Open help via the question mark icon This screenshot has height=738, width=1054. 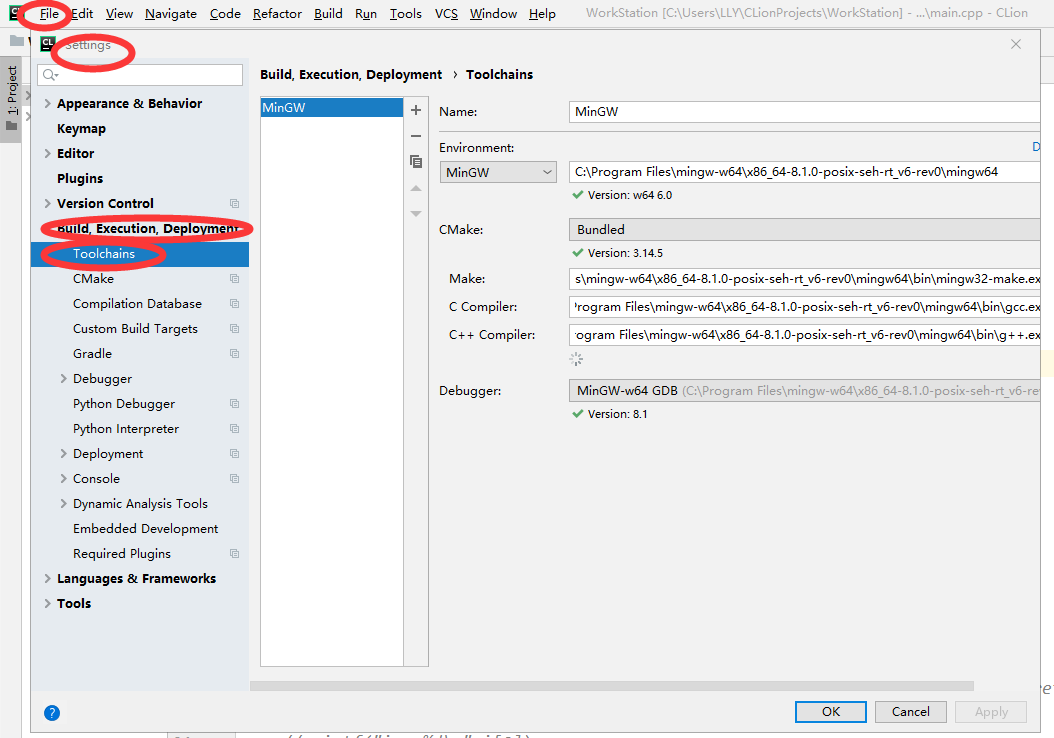tap(51, 712)
